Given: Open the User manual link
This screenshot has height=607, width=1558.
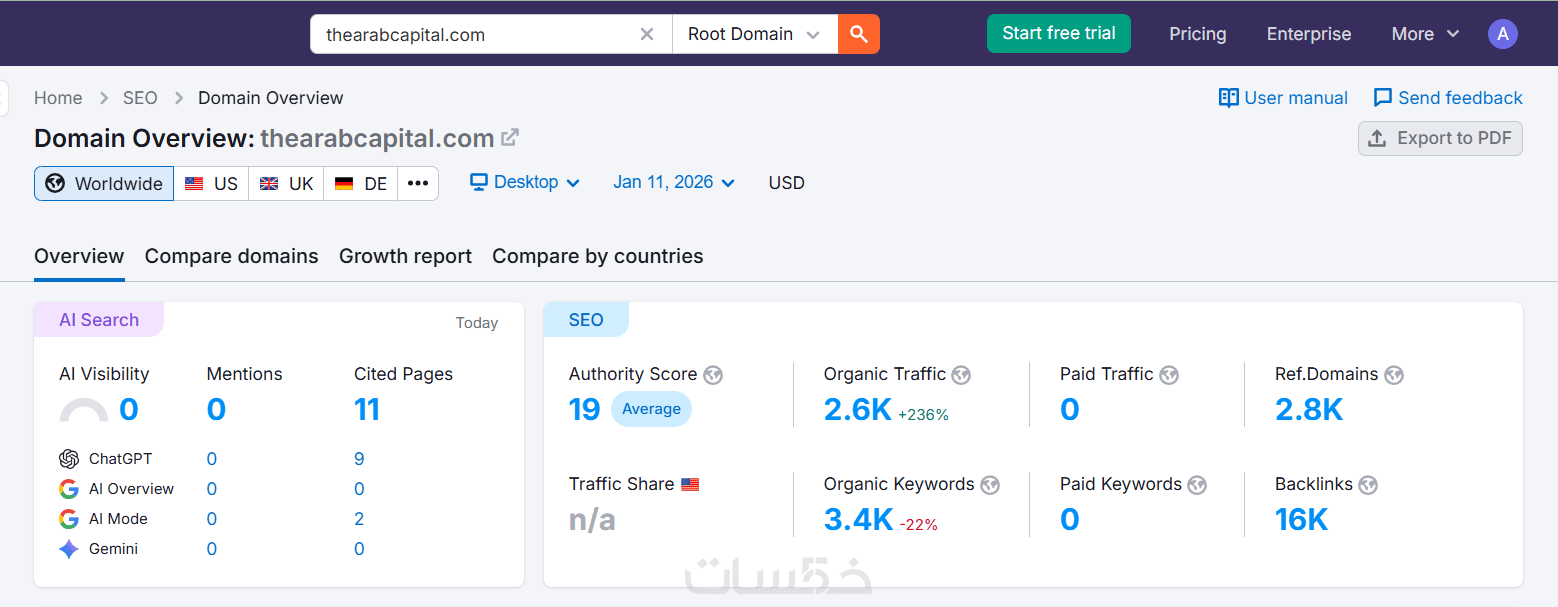Looking at the screenshot, I should coord(1283,98).
